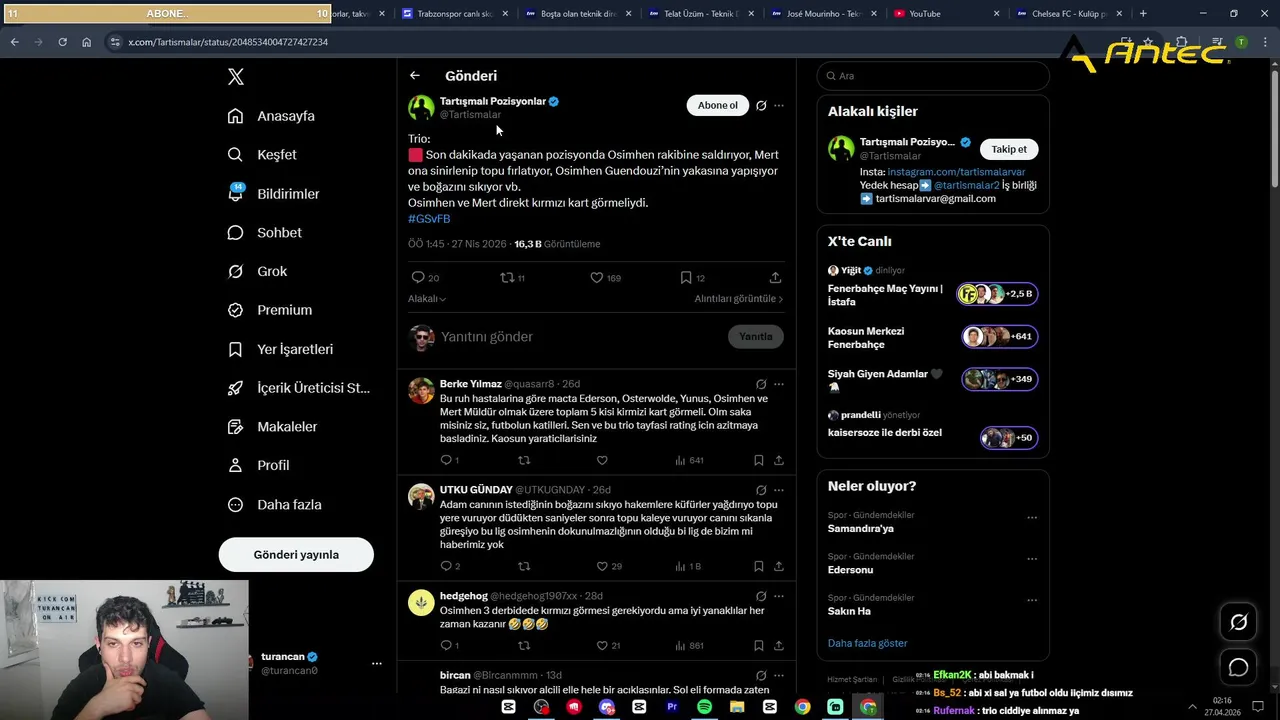Image resolution: width=1280 pixels, height=720 pixels.
Task: Open Spotify from taskbar
Action: (x=704, y=707)
